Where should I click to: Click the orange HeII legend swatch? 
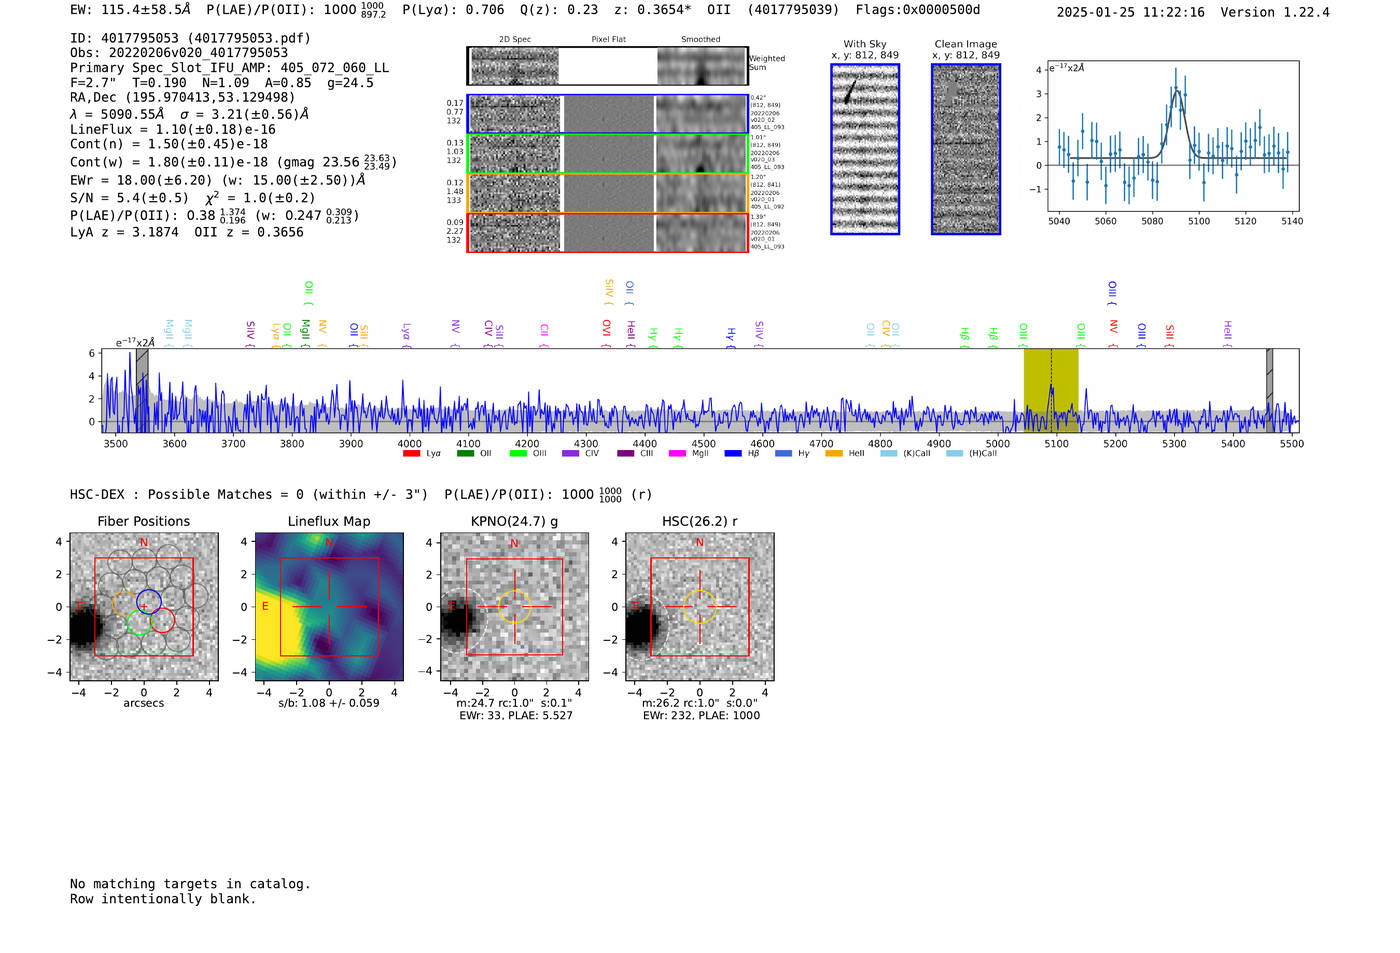pyautogui.click(x=834, y=454)
